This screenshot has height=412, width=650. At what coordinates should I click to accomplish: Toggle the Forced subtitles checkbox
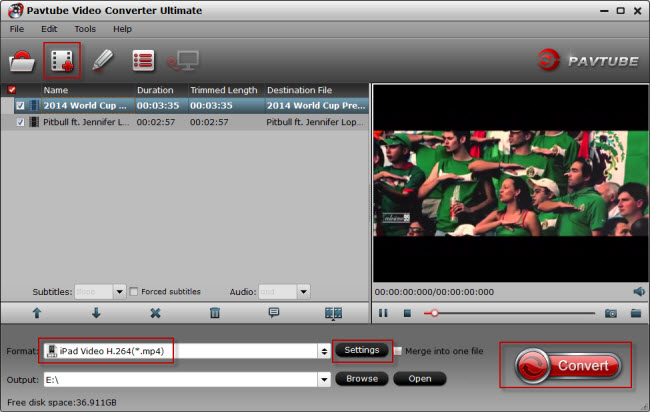tap(133, 292)
